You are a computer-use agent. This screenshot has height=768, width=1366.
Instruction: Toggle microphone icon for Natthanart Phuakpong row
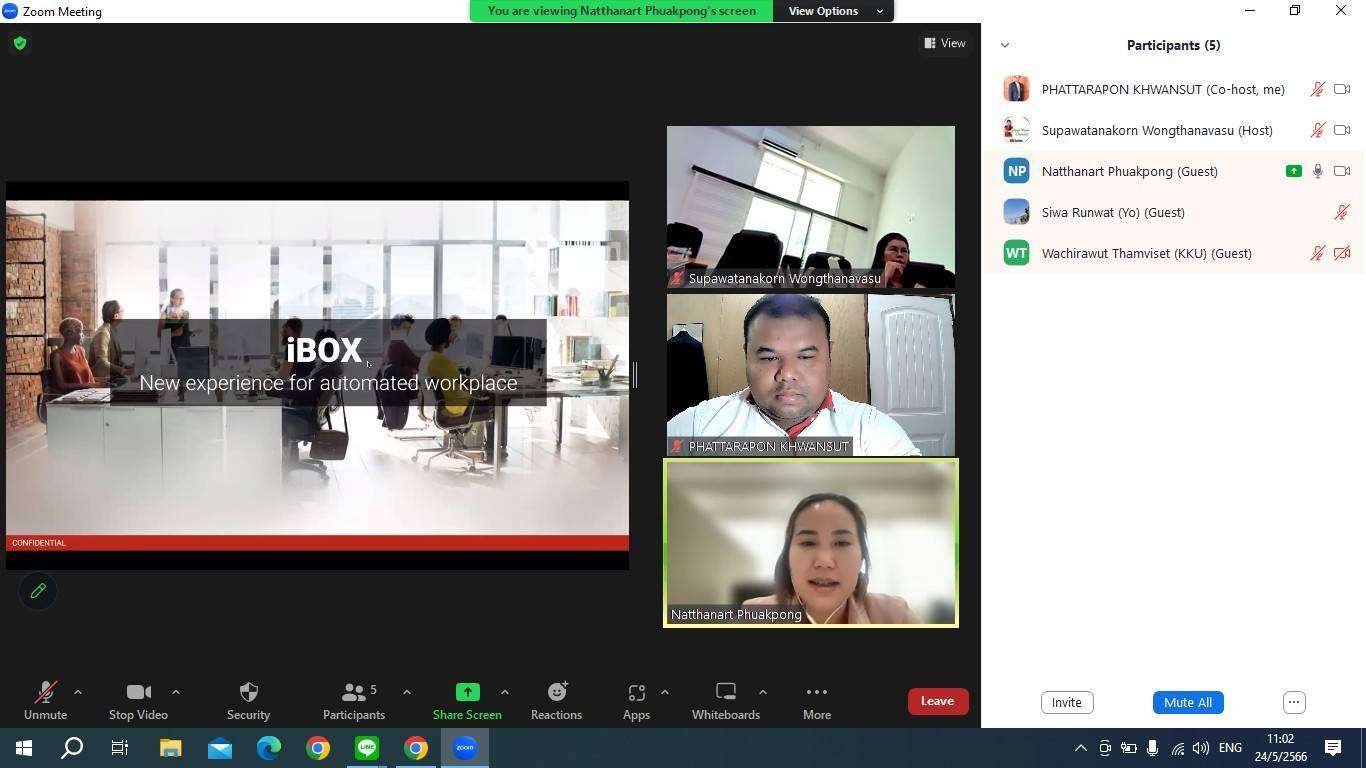(1318, 171)
